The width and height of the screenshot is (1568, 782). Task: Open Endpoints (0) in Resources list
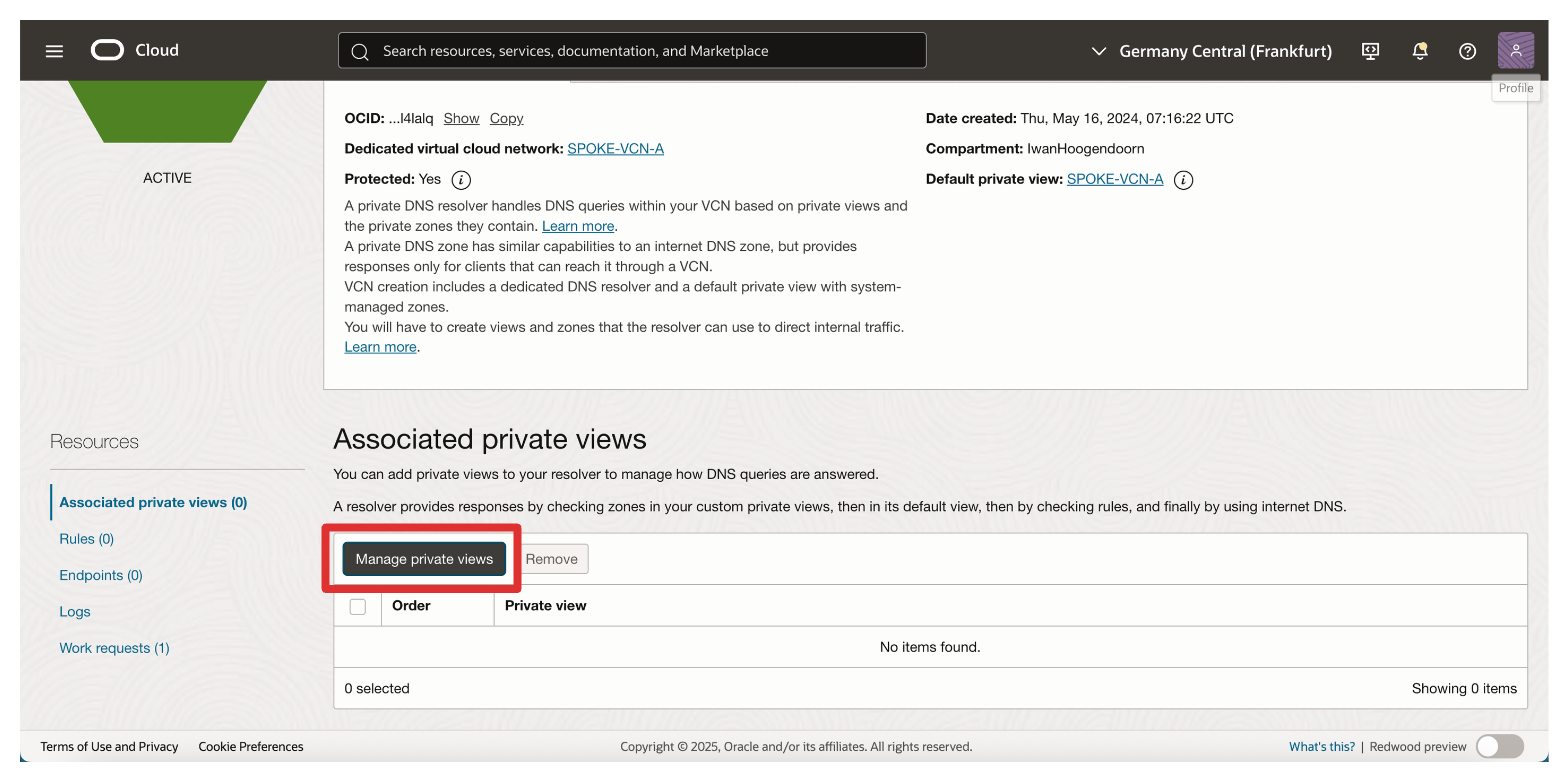pyautogui.click(x=101, y=575)
